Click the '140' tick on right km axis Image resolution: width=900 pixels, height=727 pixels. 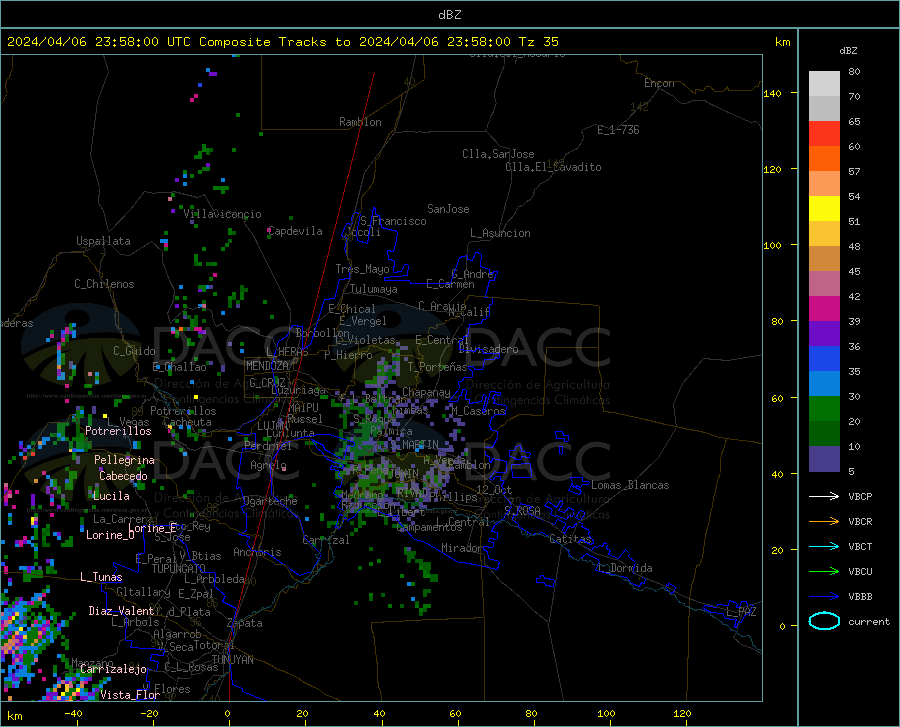[772, 93]
